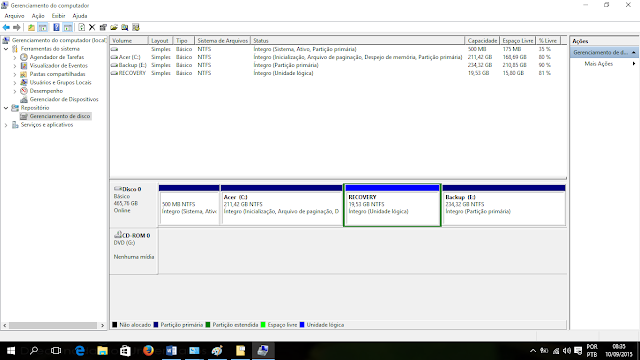640x360 pixels.
Task: Sort by Espaço Livre column header
Action: tap(518, 40)
